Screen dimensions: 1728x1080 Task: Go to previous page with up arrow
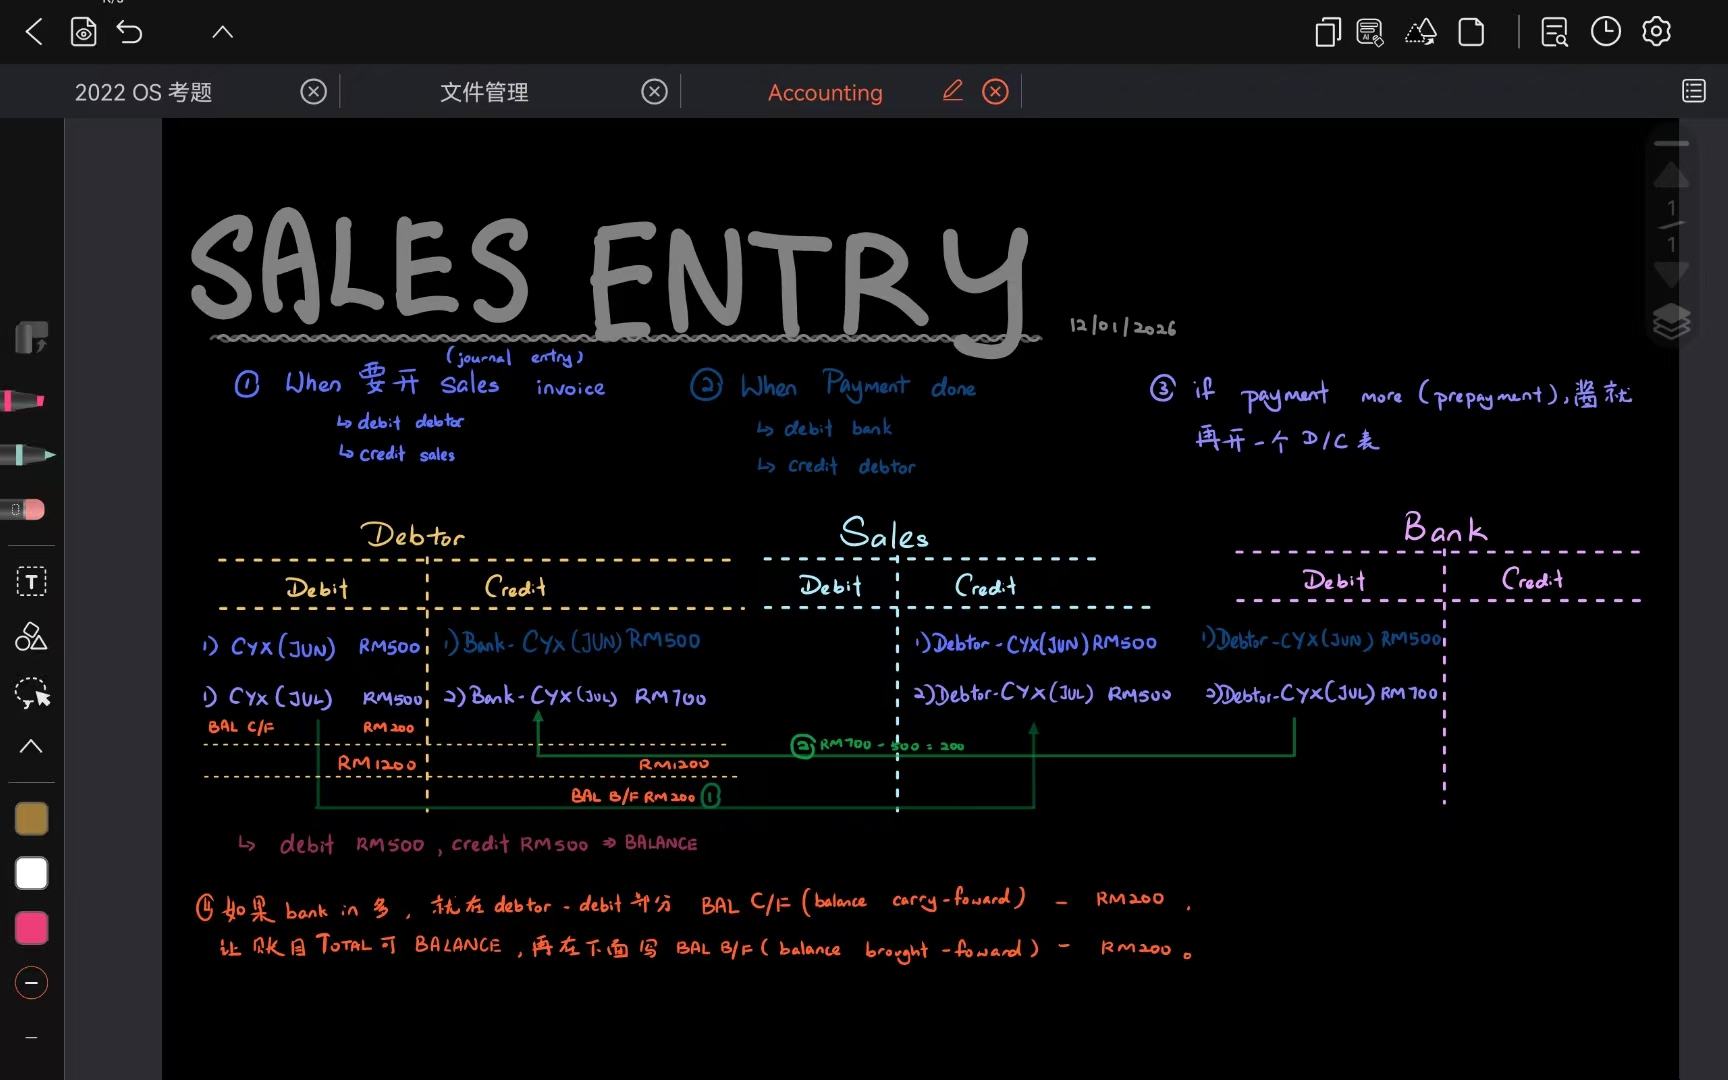[1671, 178]
